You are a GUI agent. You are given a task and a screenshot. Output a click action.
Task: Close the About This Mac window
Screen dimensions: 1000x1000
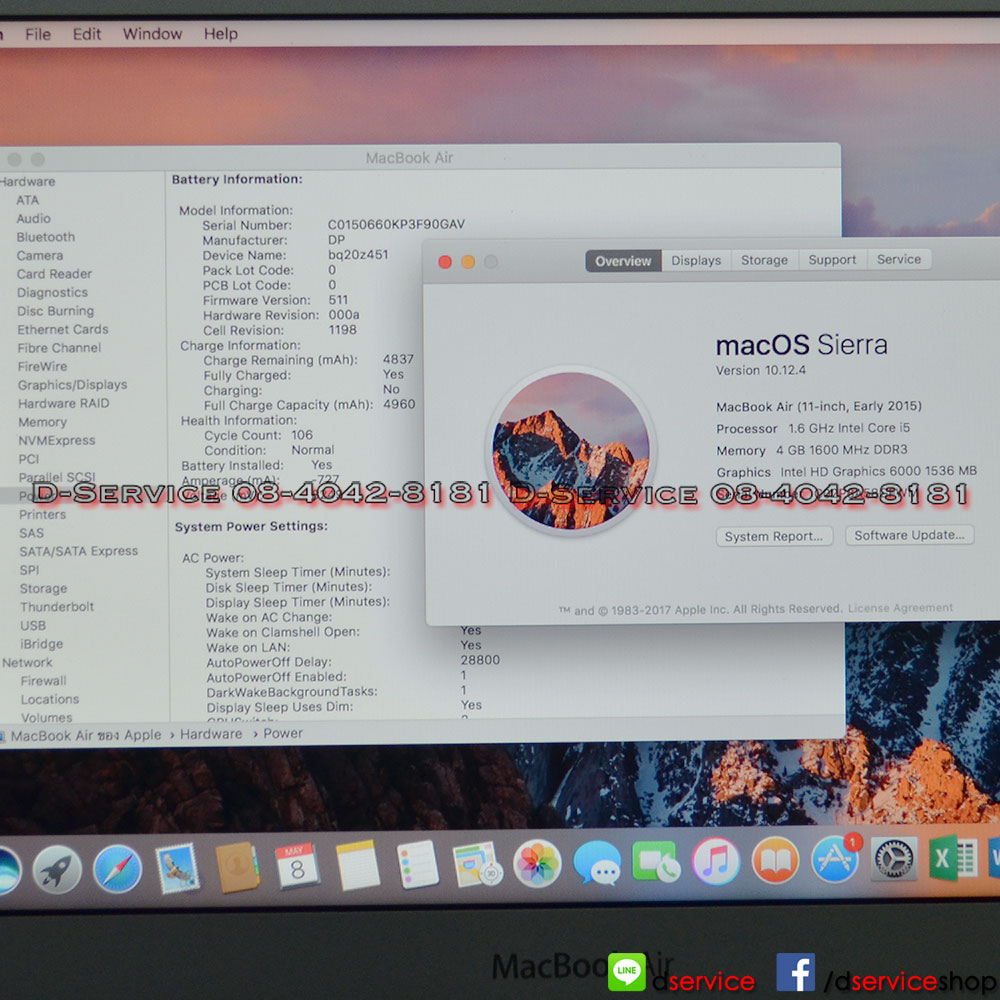pos(445,262)
